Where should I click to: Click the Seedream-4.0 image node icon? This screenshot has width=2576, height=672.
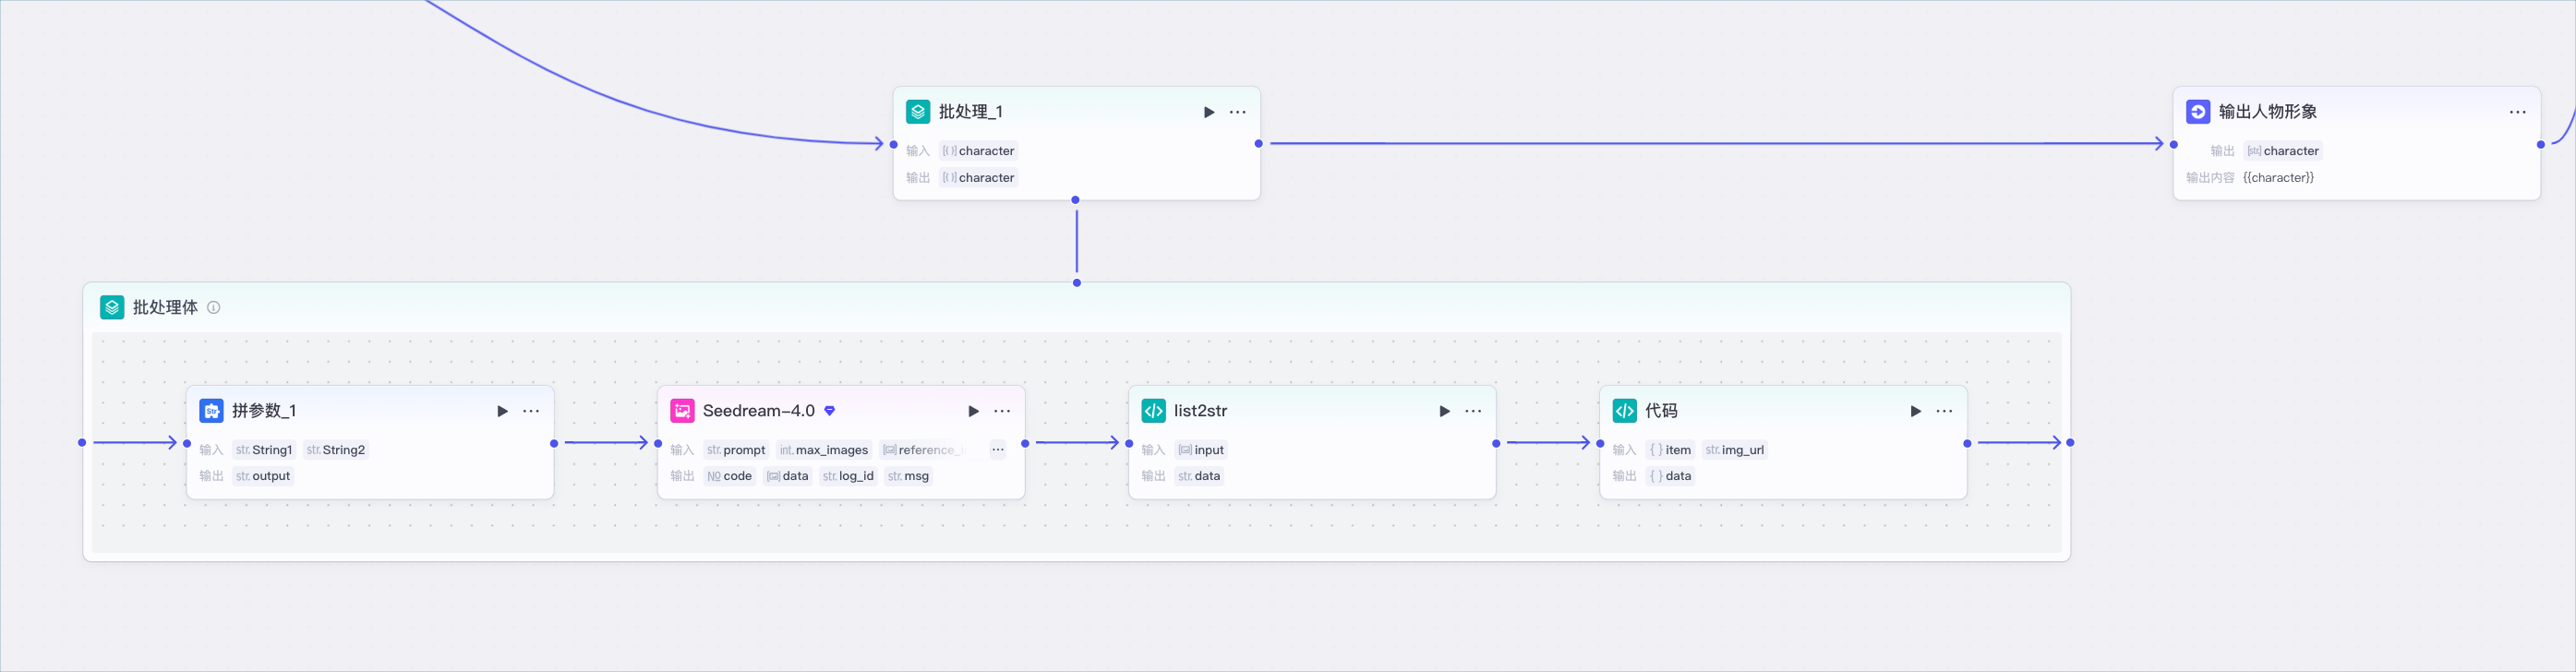click(682, 411)
